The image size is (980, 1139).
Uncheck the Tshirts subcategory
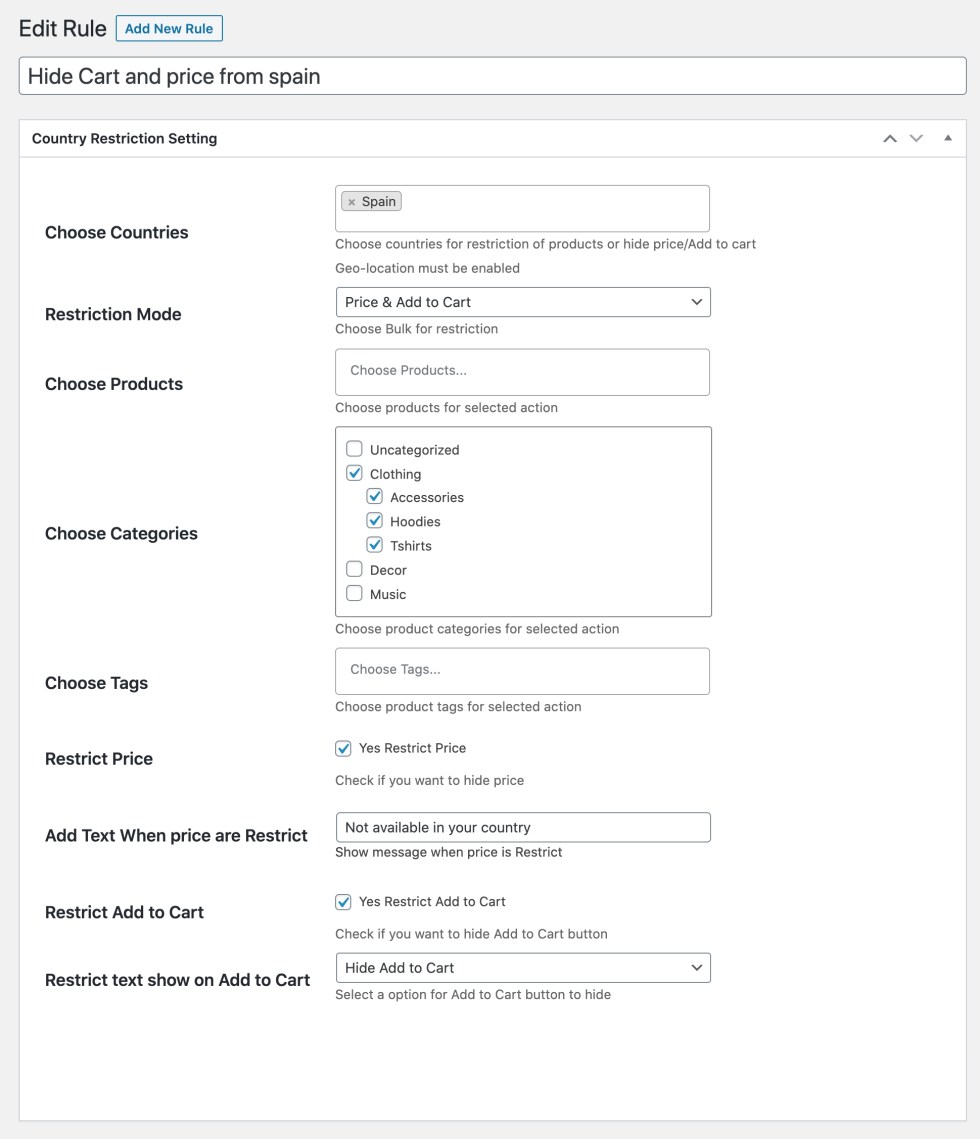(375, 545)
